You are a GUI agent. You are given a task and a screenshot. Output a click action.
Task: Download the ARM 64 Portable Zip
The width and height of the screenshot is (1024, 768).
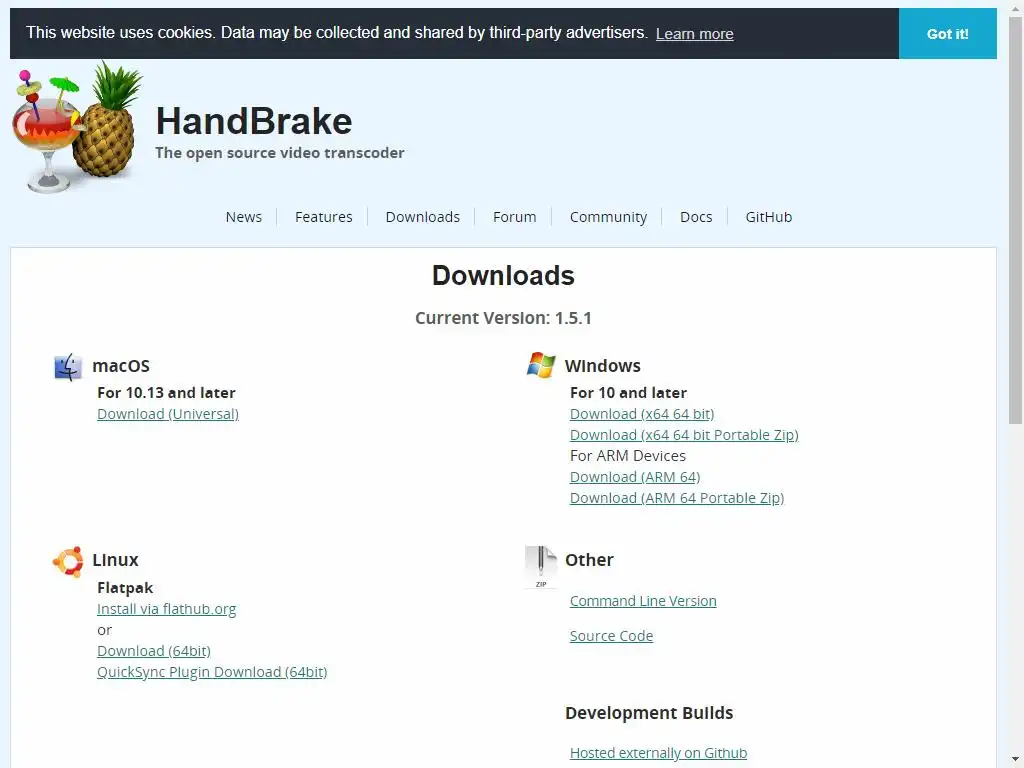(x=677, y=498)
